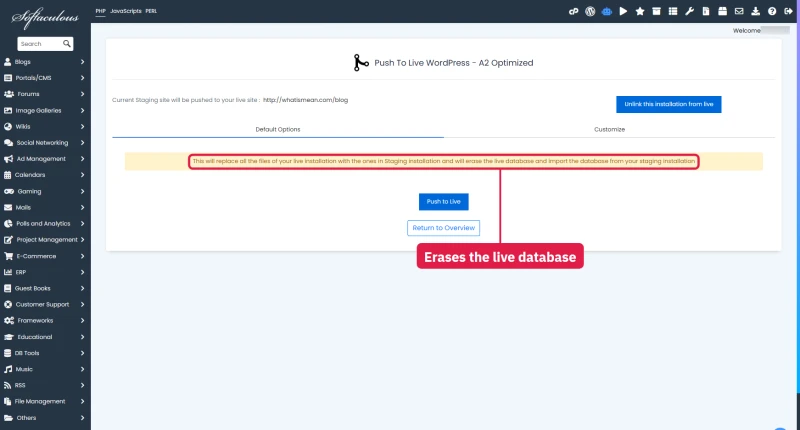Switch to the Default Options tab

[278, 130]
